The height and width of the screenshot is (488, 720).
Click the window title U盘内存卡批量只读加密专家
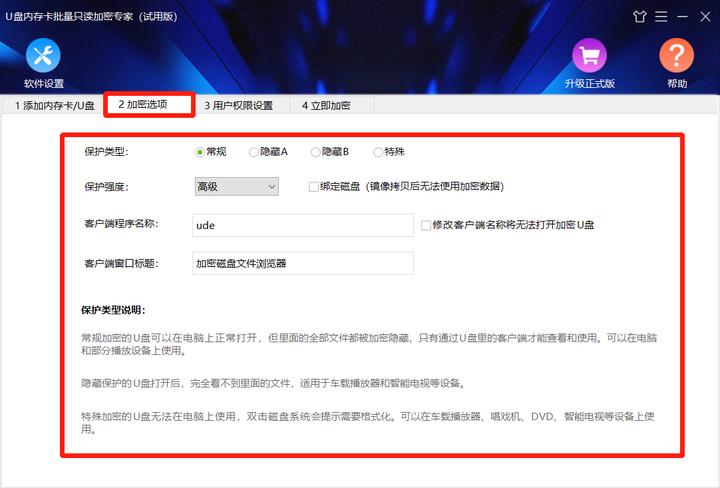91,17
